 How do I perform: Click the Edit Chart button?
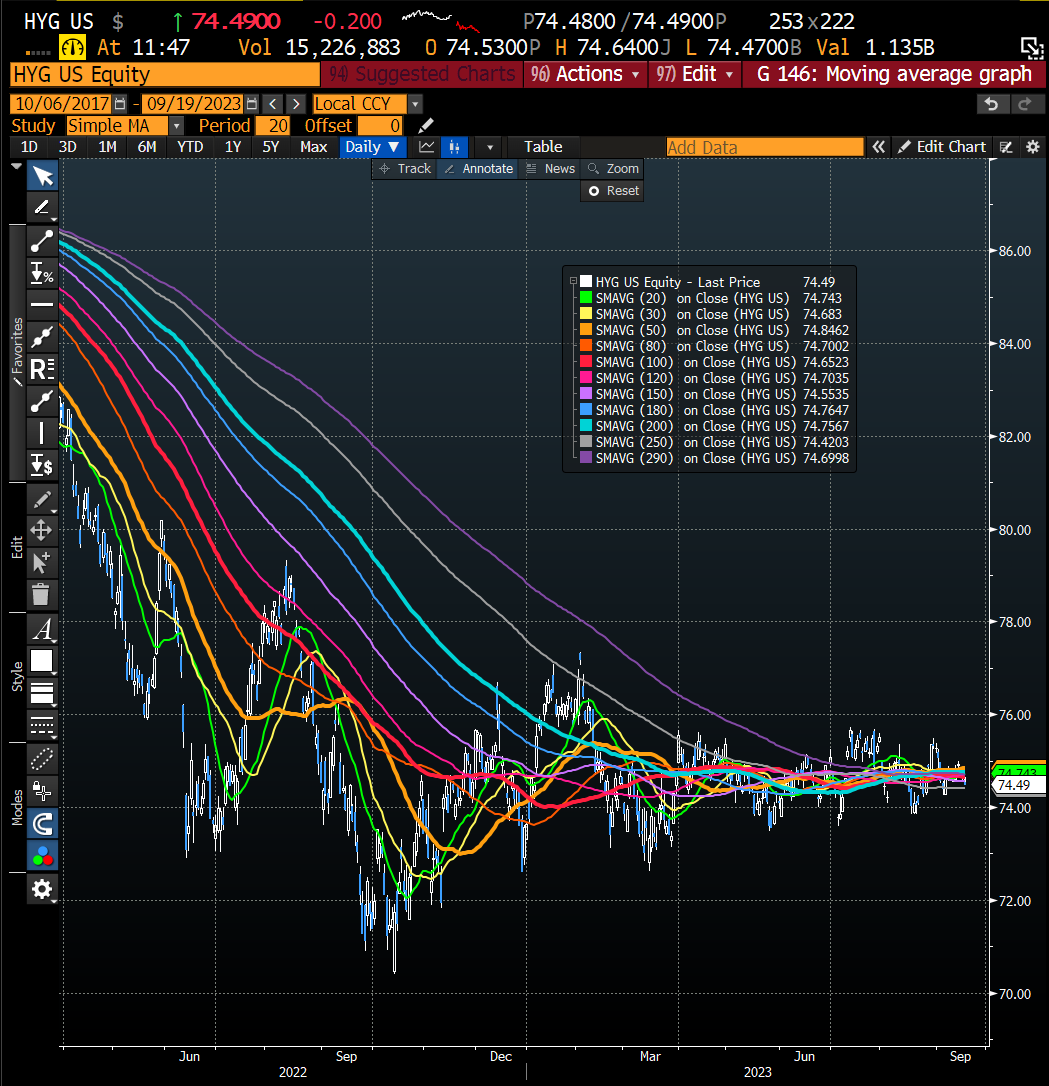(x=942, y=147)
